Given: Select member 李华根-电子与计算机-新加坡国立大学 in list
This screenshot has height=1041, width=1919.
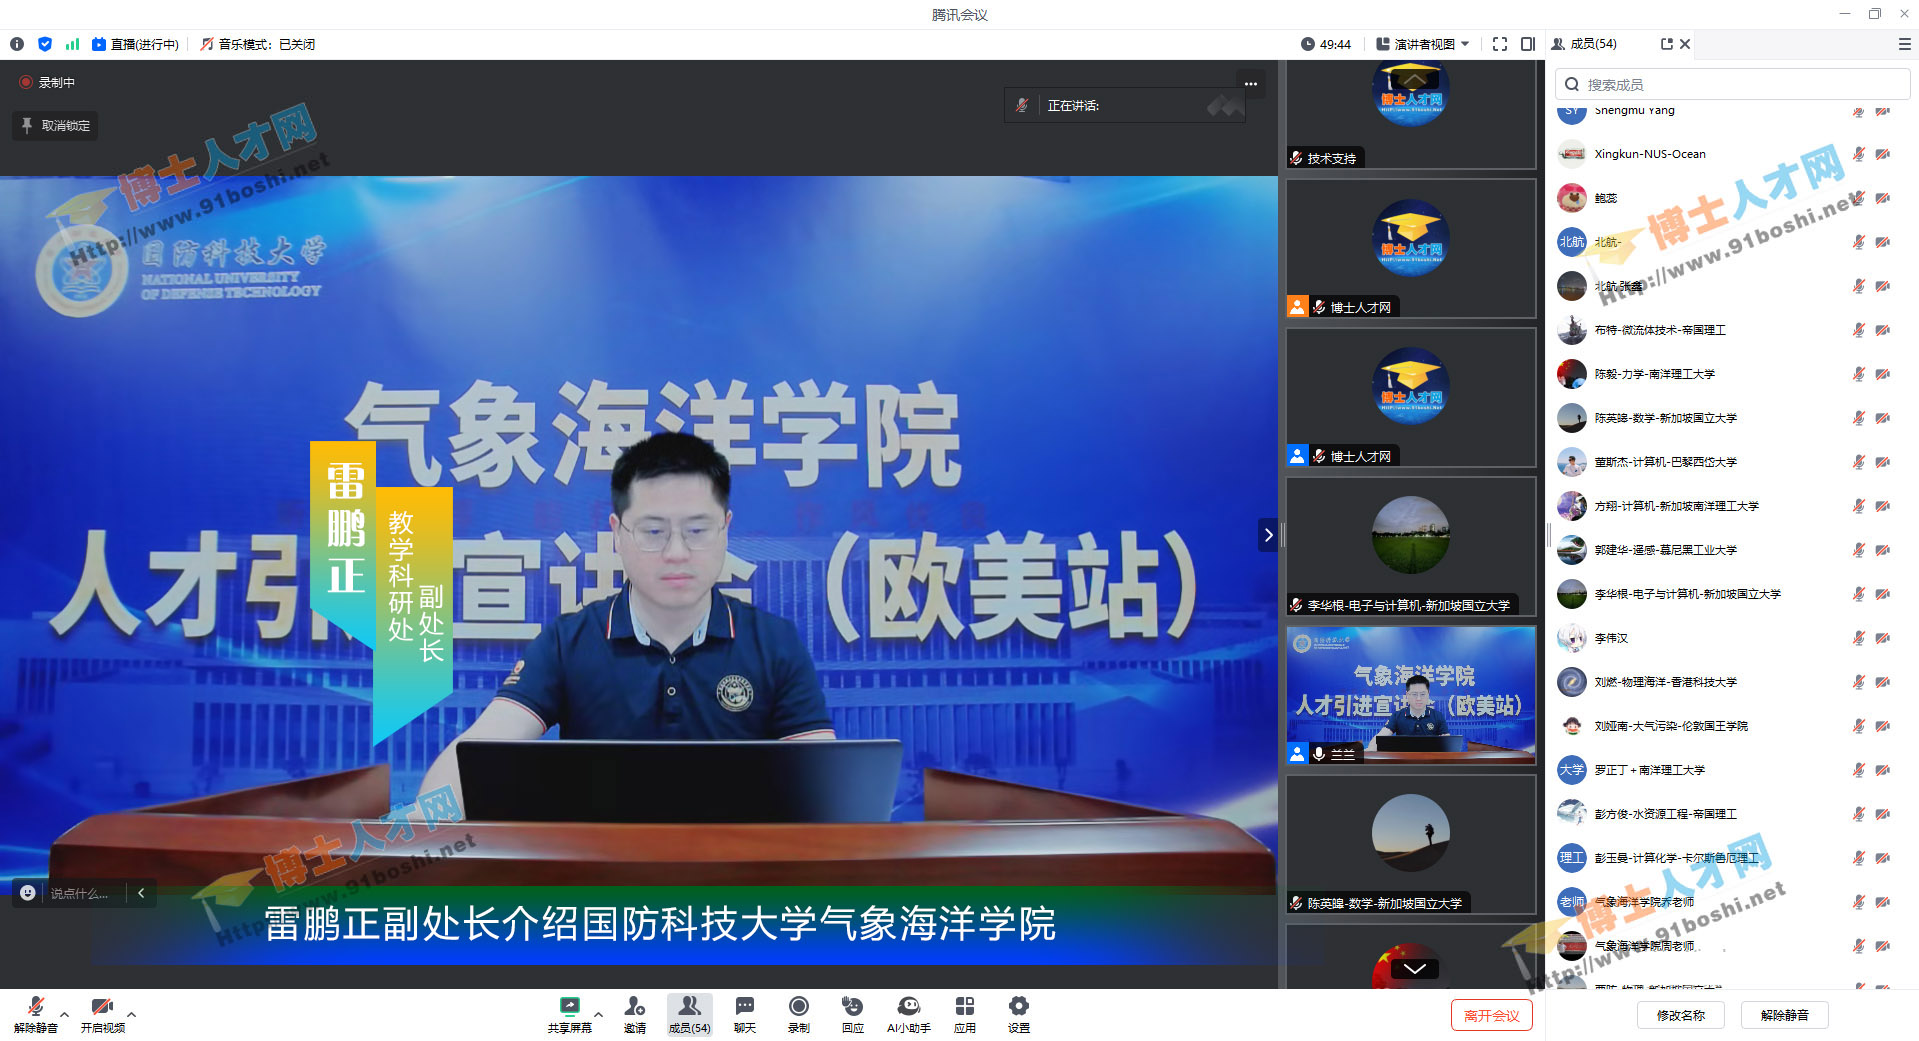Looking at the screenshot, I should coord(1733,594).
